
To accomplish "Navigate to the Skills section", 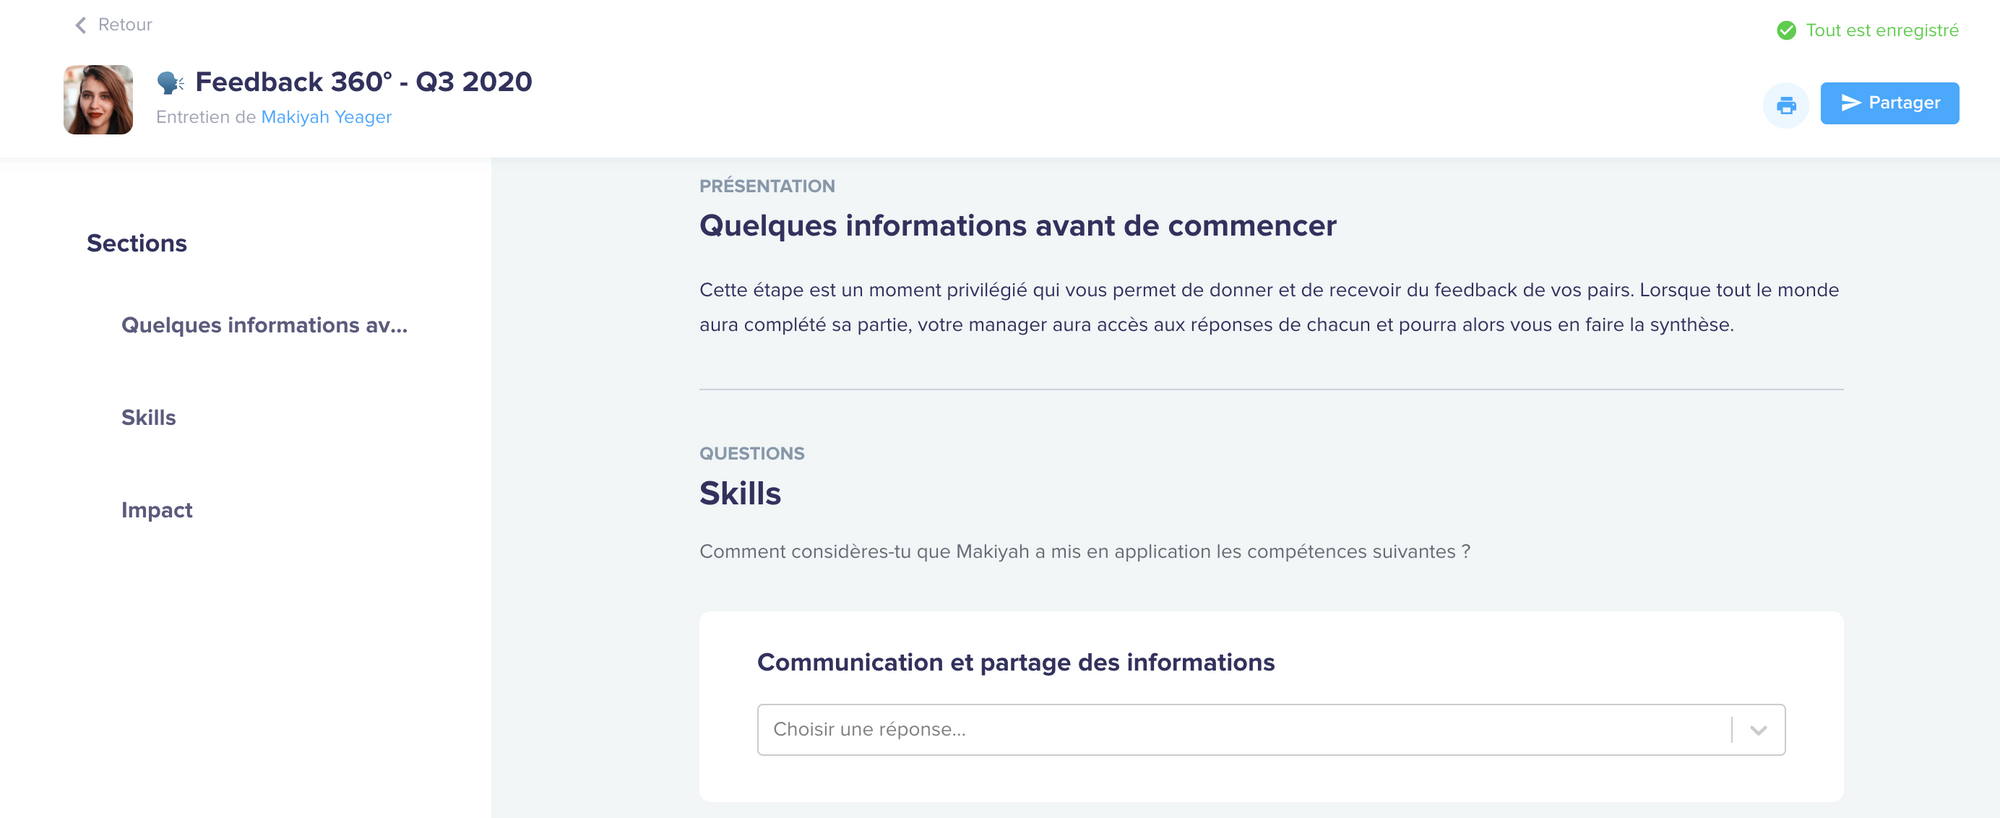I will pyautogui.click(x=148, y=418).
